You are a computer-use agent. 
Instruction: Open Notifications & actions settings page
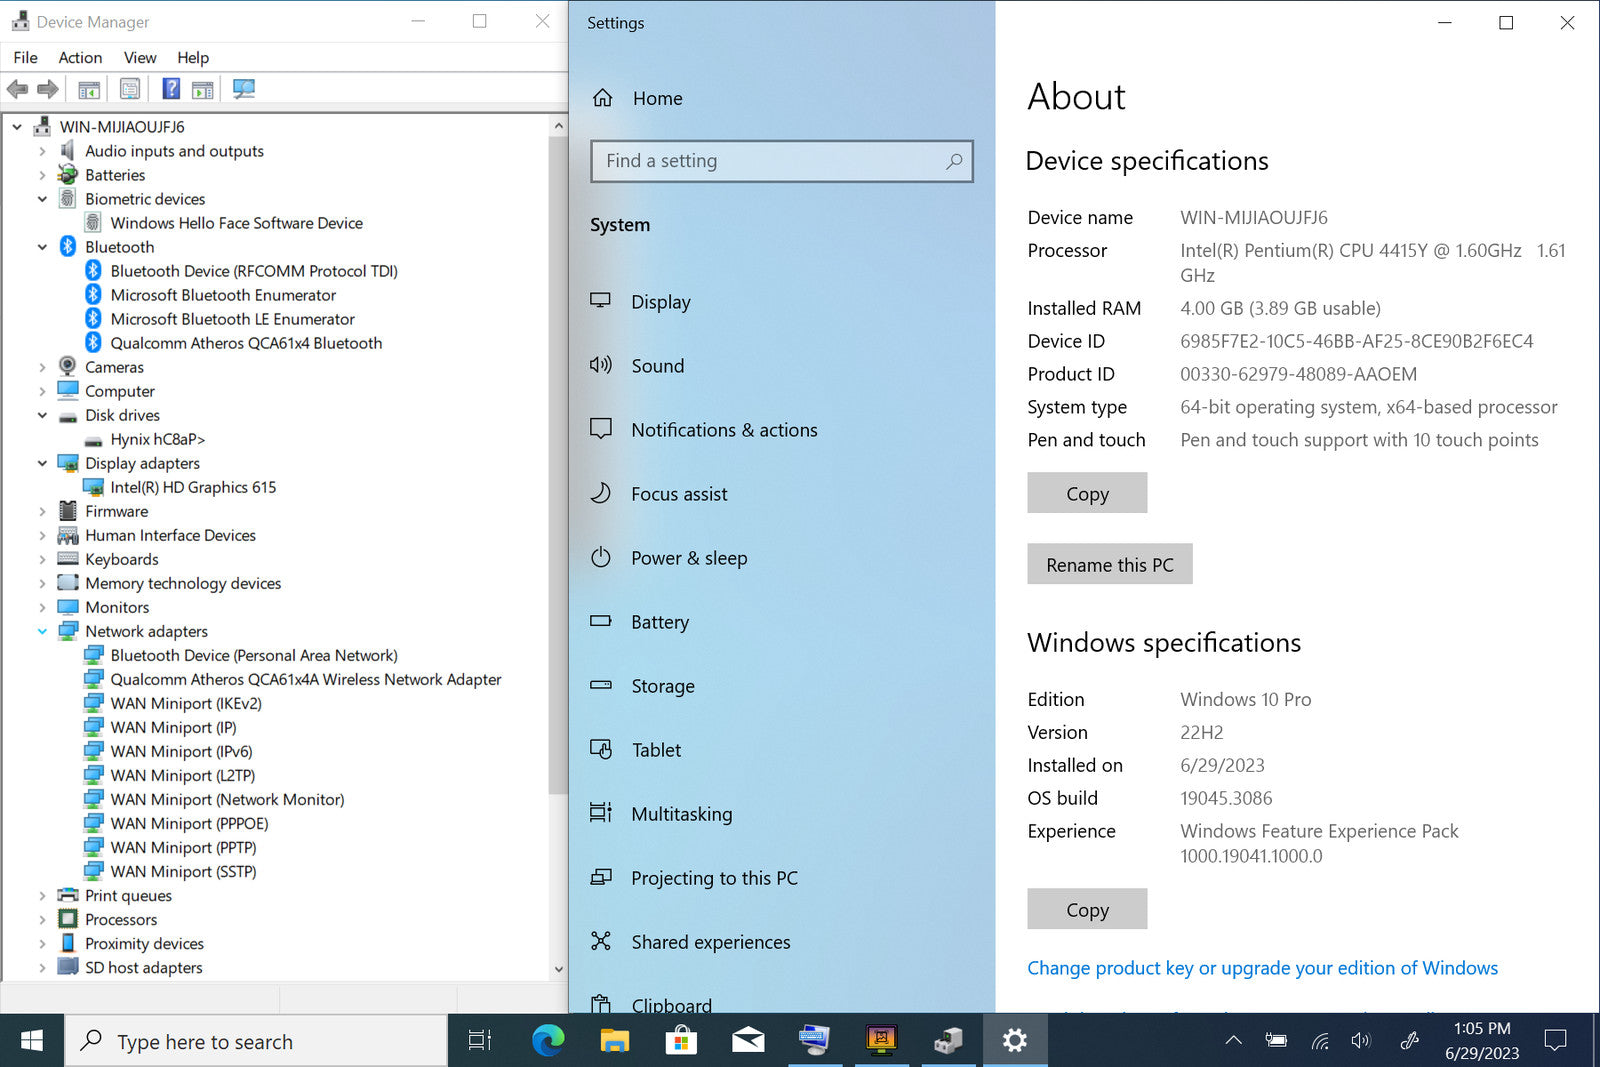(x=724, y=430)
